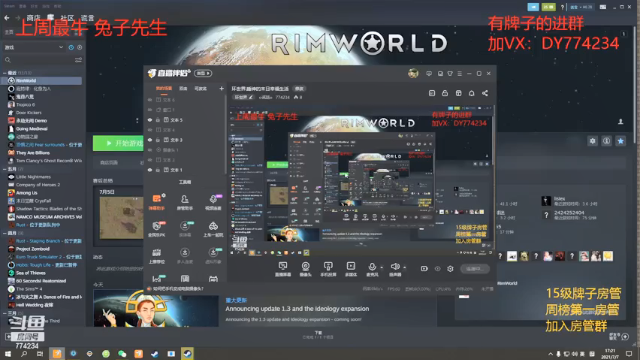Viewport: 640px width, 360px height.
Task: Click the lock icon above the preview
Action: 445,93
